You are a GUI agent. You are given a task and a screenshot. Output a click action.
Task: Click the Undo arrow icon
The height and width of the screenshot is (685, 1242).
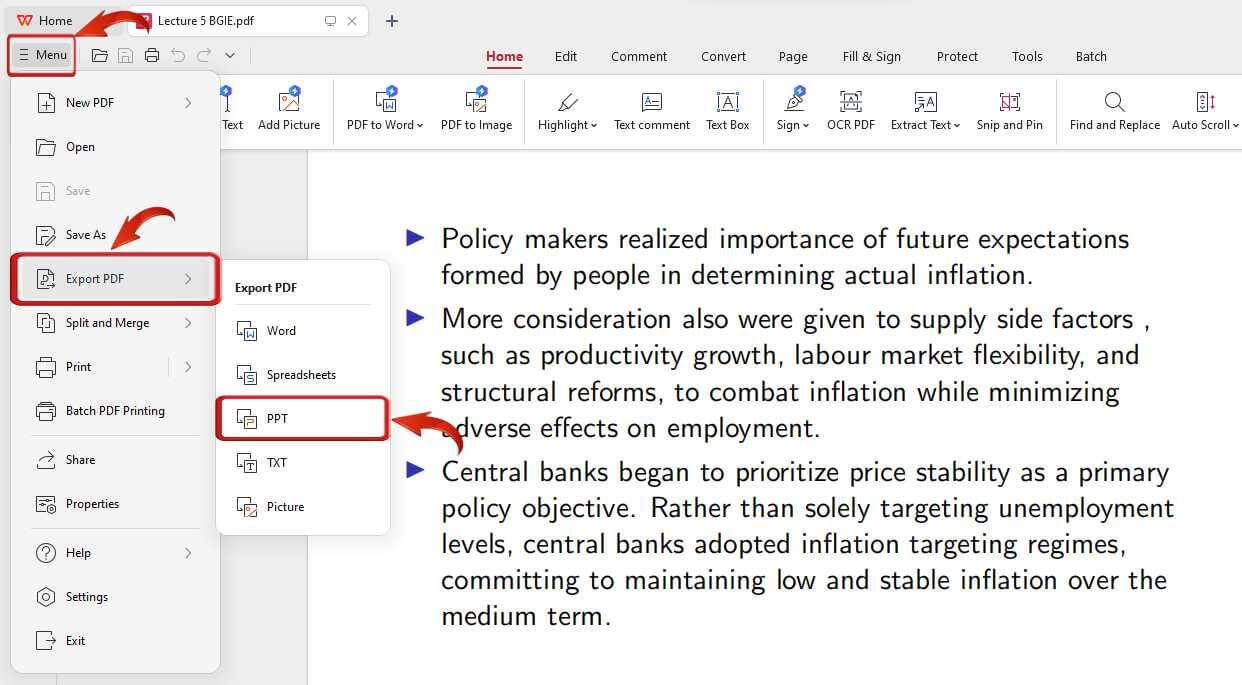[178, 56]
